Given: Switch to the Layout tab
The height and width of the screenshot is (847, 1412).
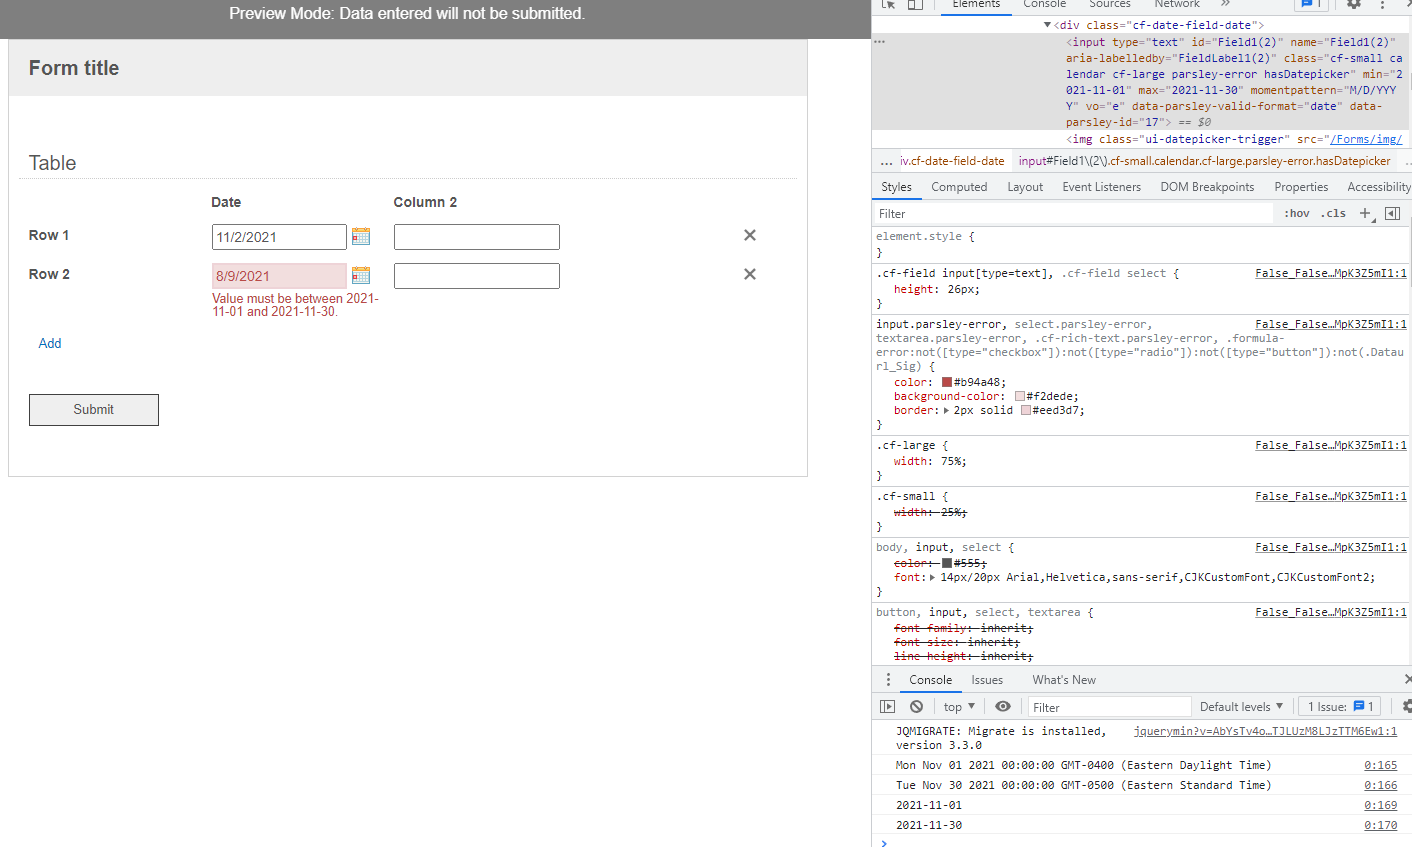Looking at the screenshot, I should coord(1025,187).
